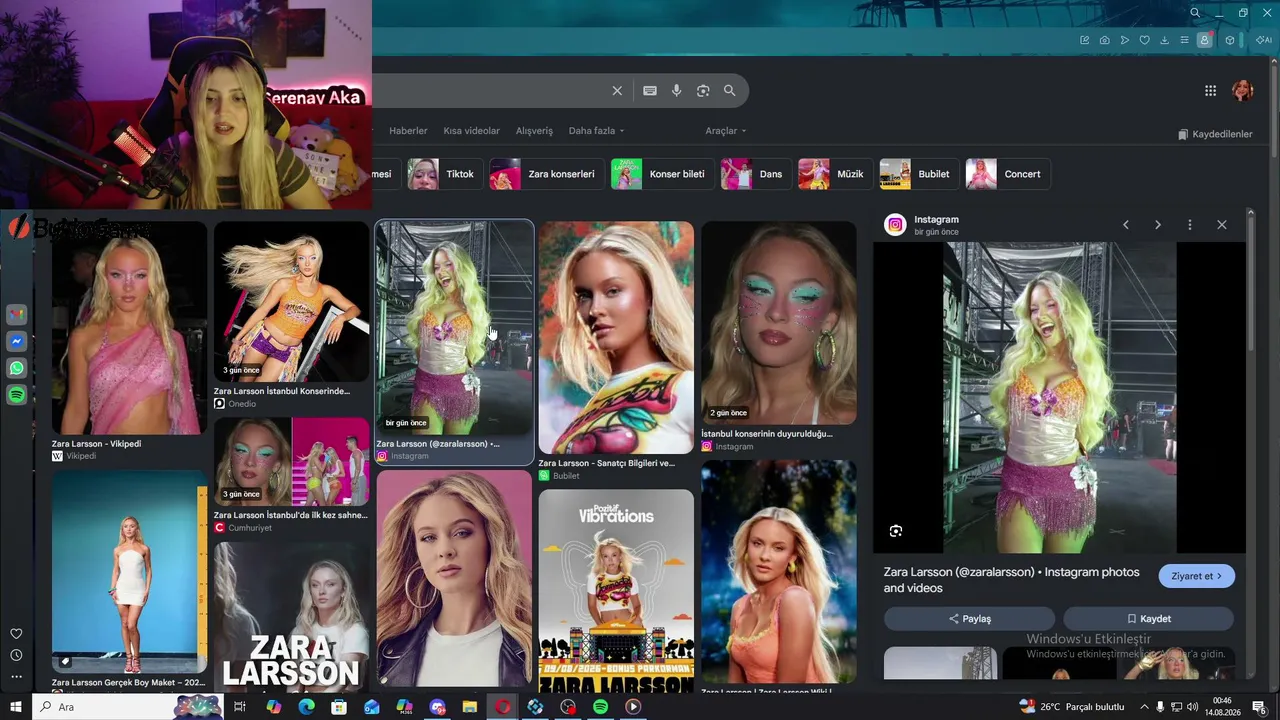Expand the 'Daha fazla' dropdown

click(x=596, y=131)
